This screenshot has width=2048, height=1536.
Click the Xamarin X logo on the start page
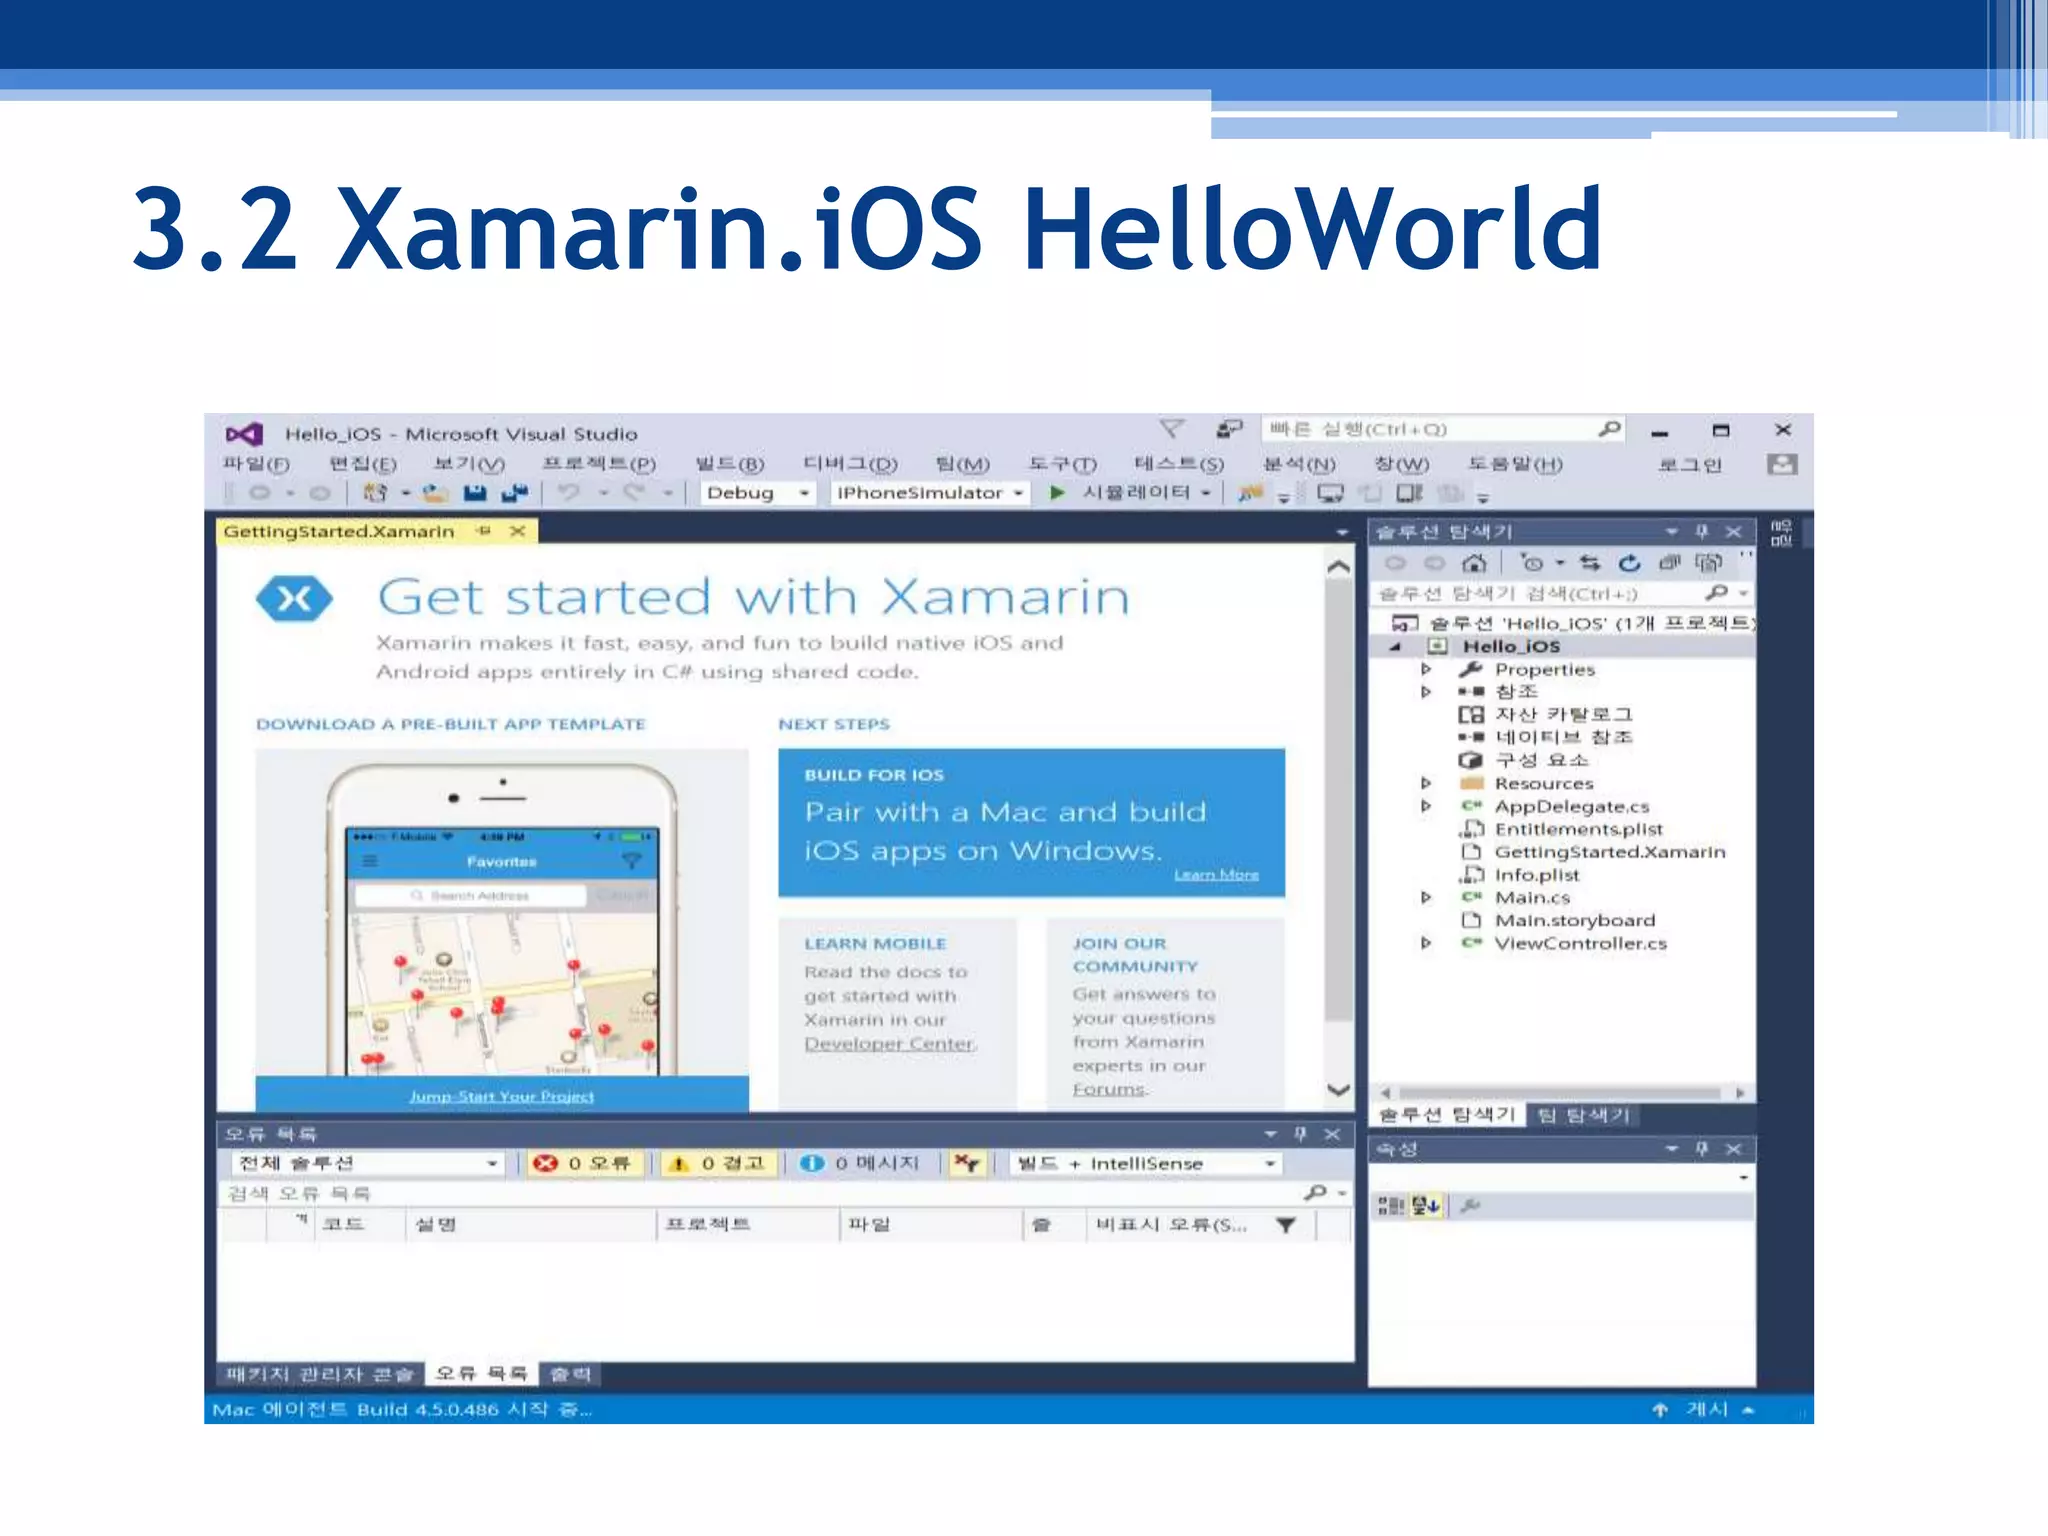[x=294, y=599]
